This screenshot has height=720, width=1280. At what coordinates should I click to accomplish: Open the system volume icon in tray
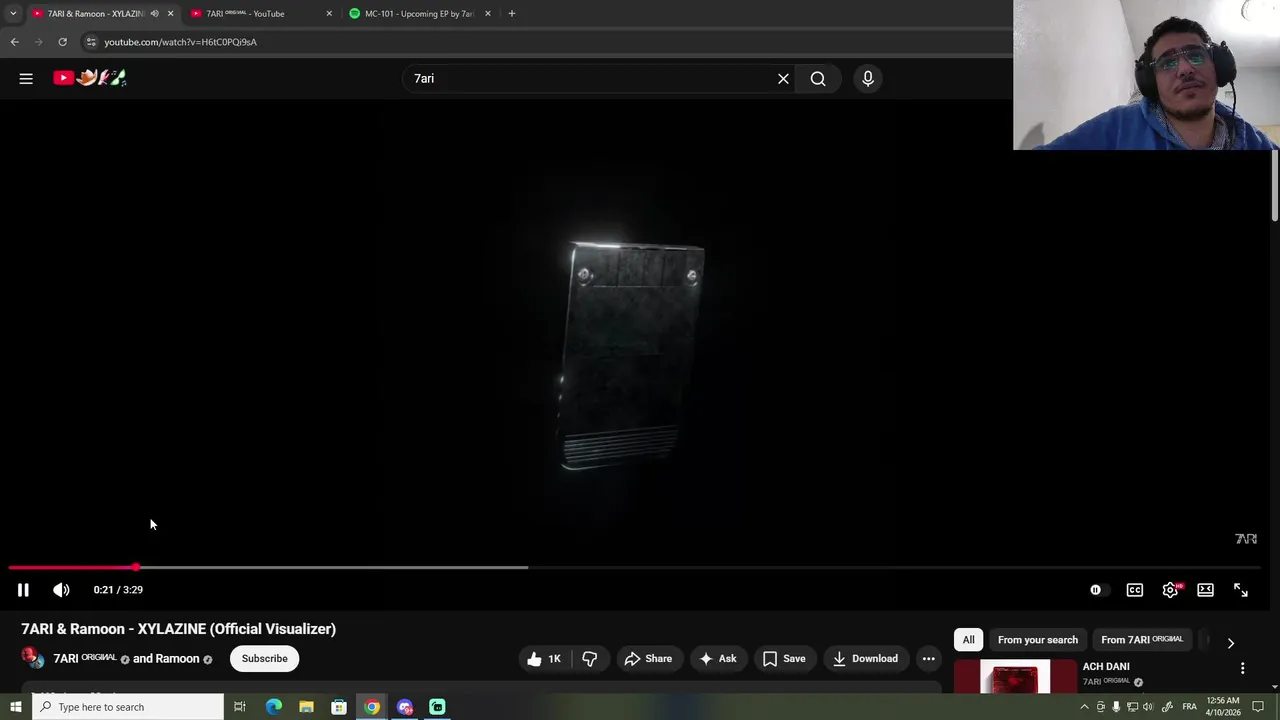tap(1149, 707)
